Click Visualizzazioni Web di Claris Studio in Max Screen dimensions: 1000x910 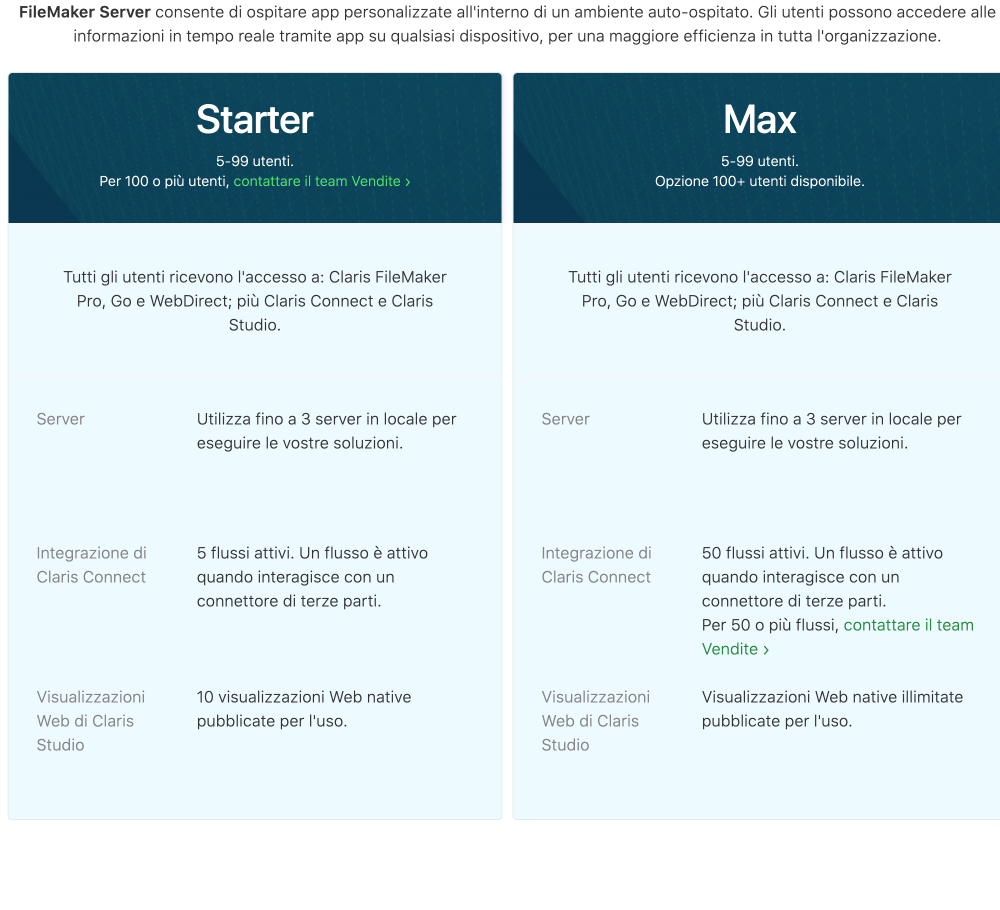pos(596,721)
